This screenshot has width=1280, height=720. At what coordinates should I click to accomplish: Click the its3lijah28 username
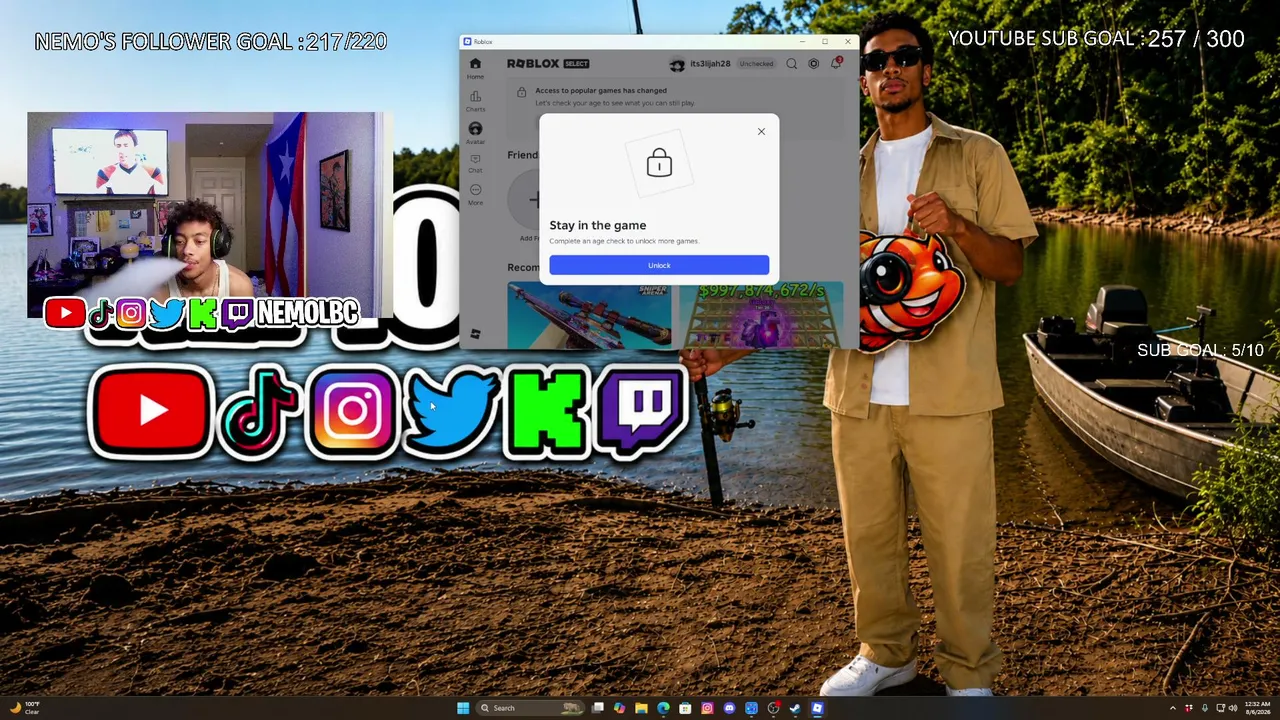(x=710, y=64)
